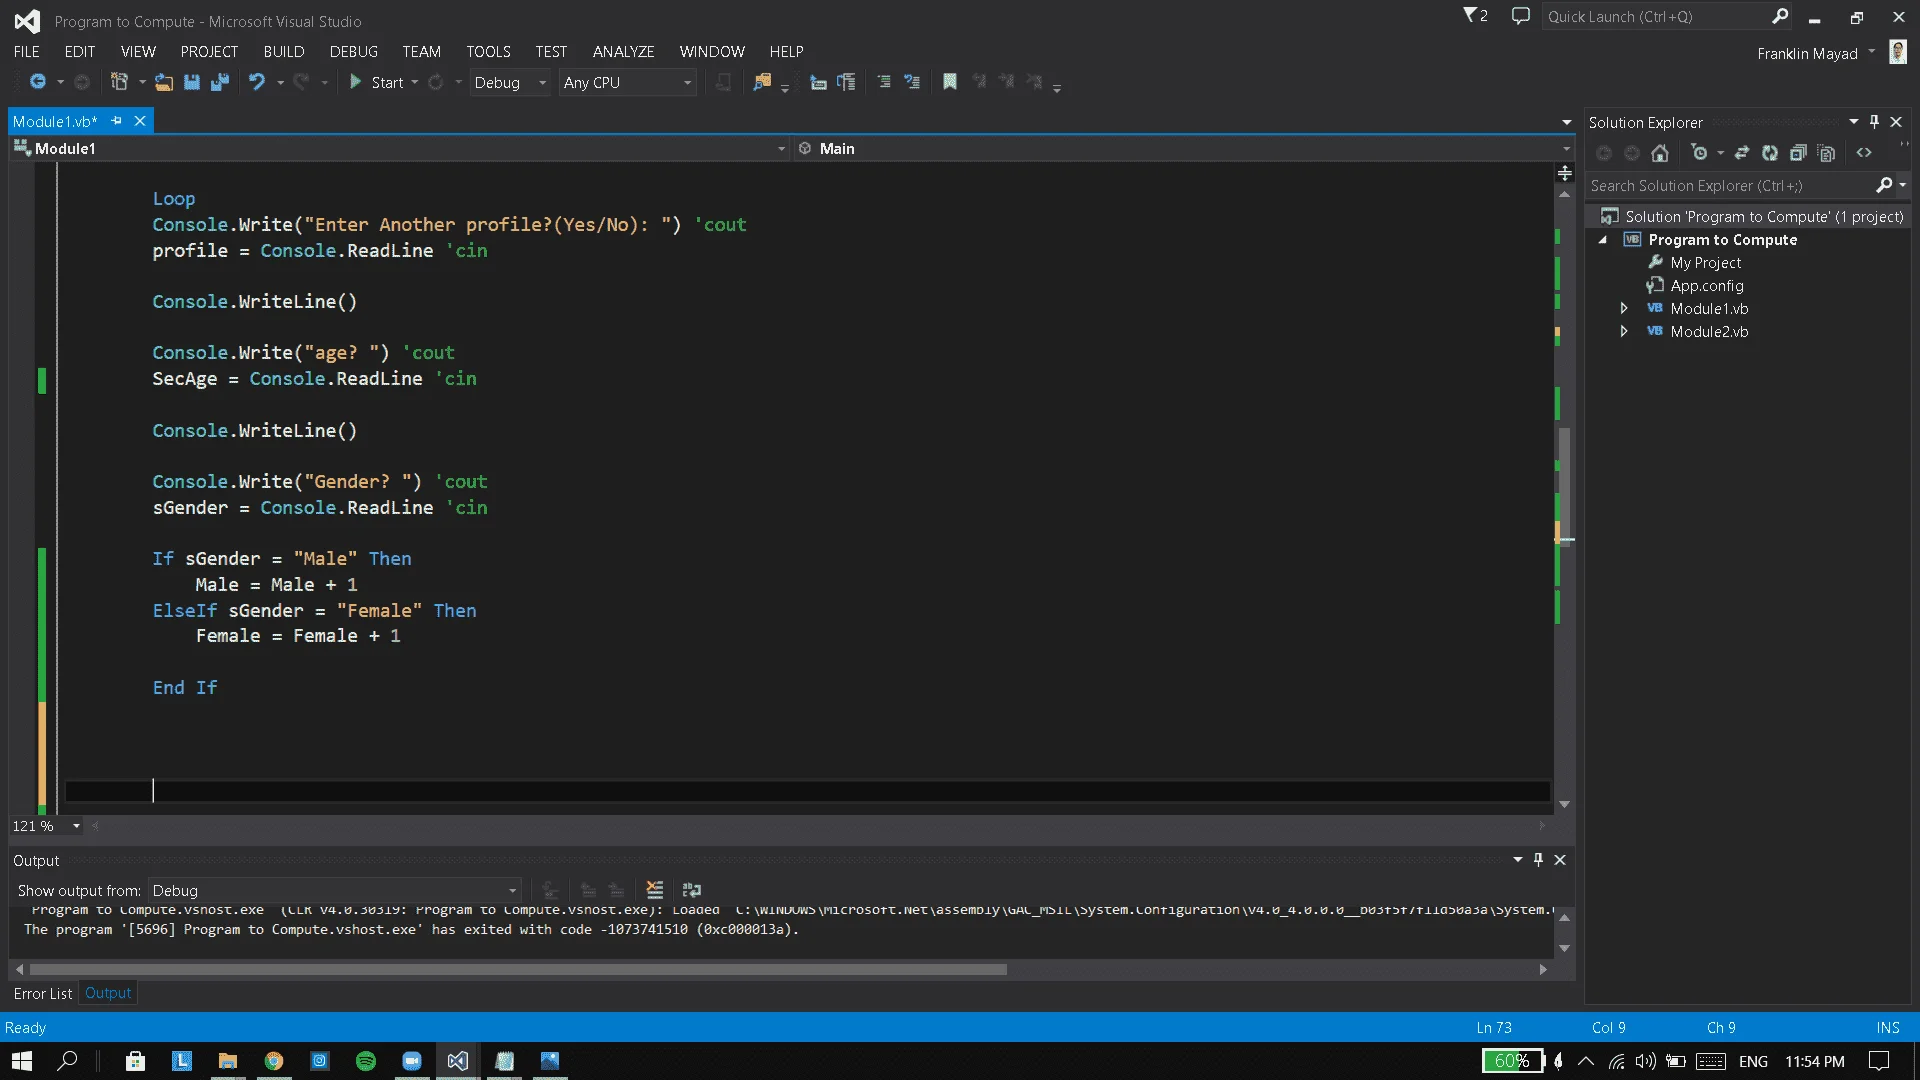This screenshot has width=1920, height=1080.
Task: Refresh the Solution Explorer
Action: click(1770, 153)
